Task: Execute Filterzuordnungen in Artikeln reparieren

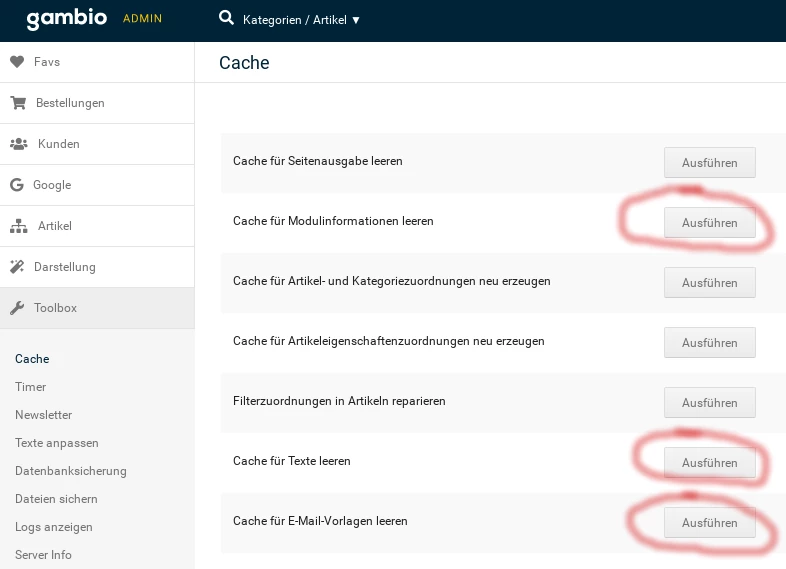Action: [x=709, y=403]
